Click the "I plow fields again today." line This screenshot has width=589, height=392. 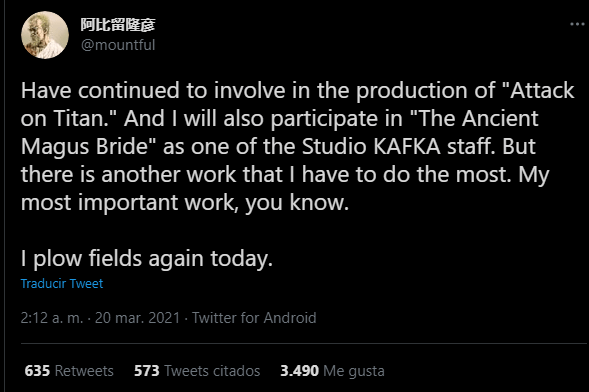pyautogui.click(x=146, y=259)
